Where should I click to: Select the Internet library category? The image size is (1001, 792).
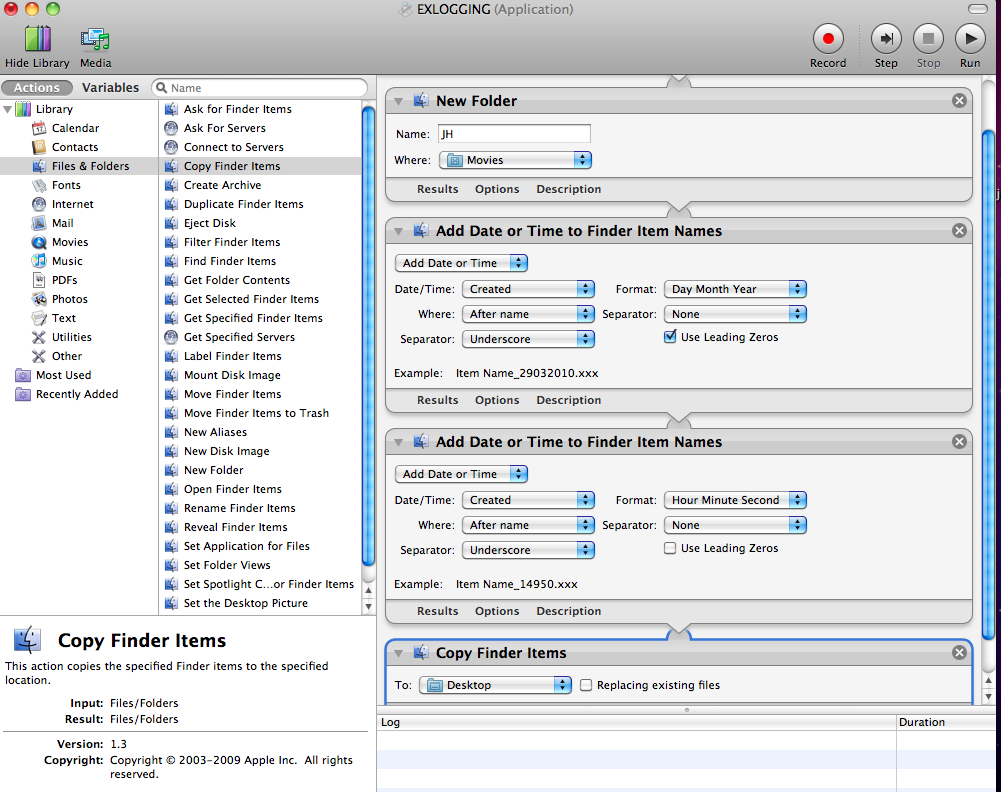[72, 204]
